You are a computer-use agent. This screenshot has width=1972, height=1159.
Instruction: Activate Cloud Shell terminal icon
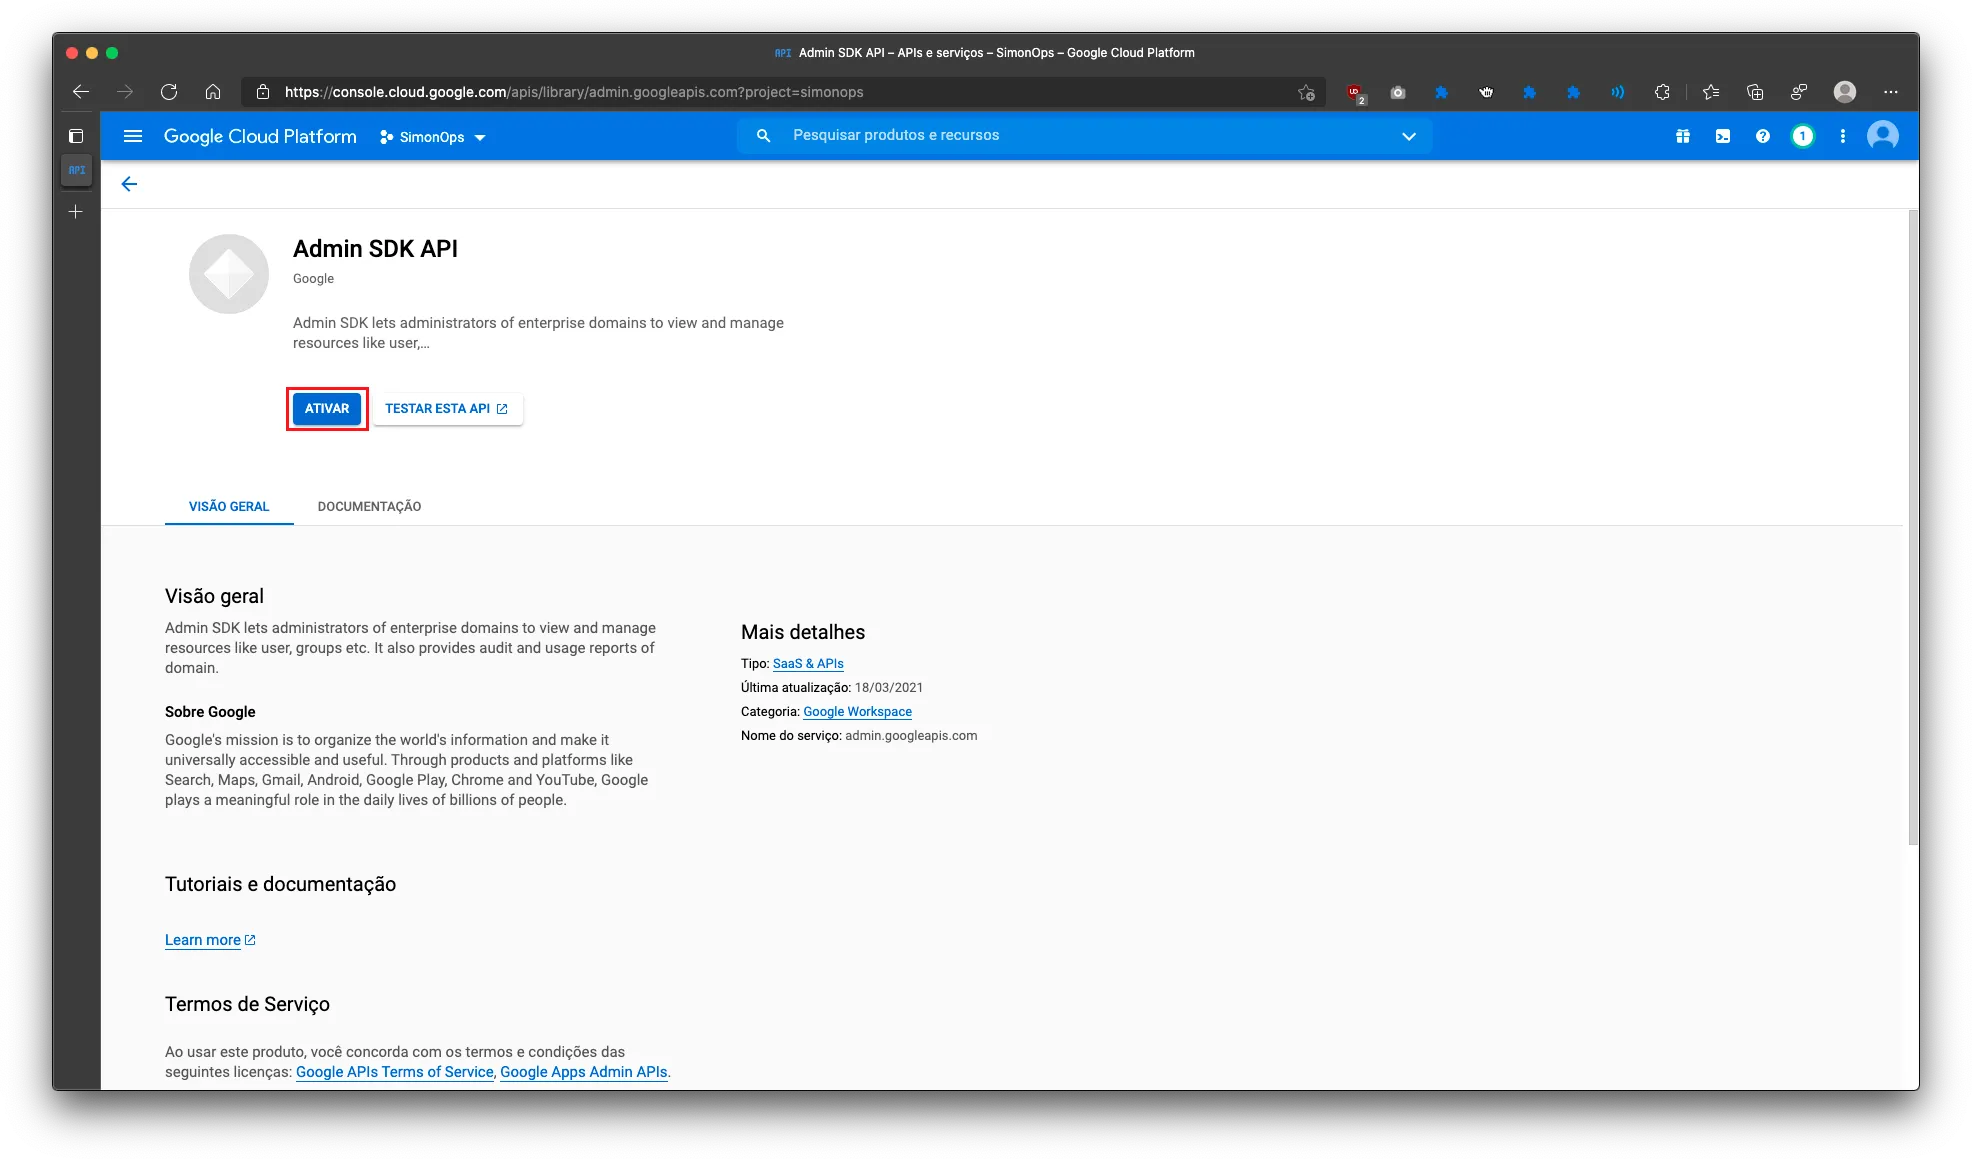(x=1723, y=136)
